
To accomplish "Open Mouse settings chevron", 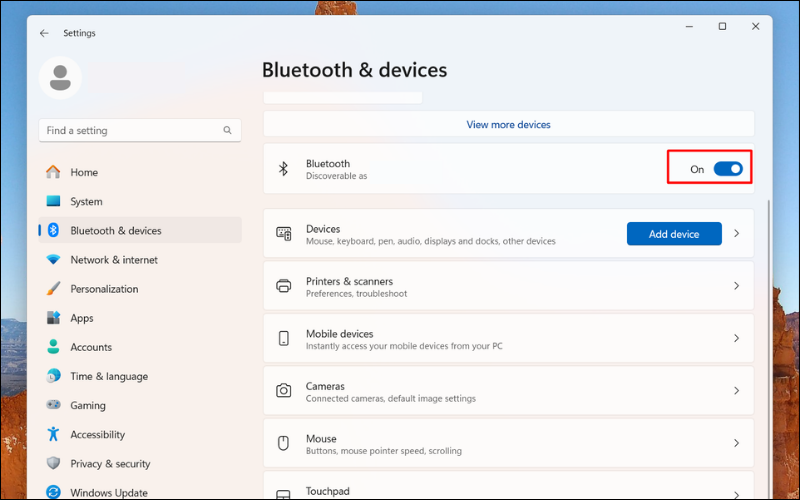I will [736, 443].
